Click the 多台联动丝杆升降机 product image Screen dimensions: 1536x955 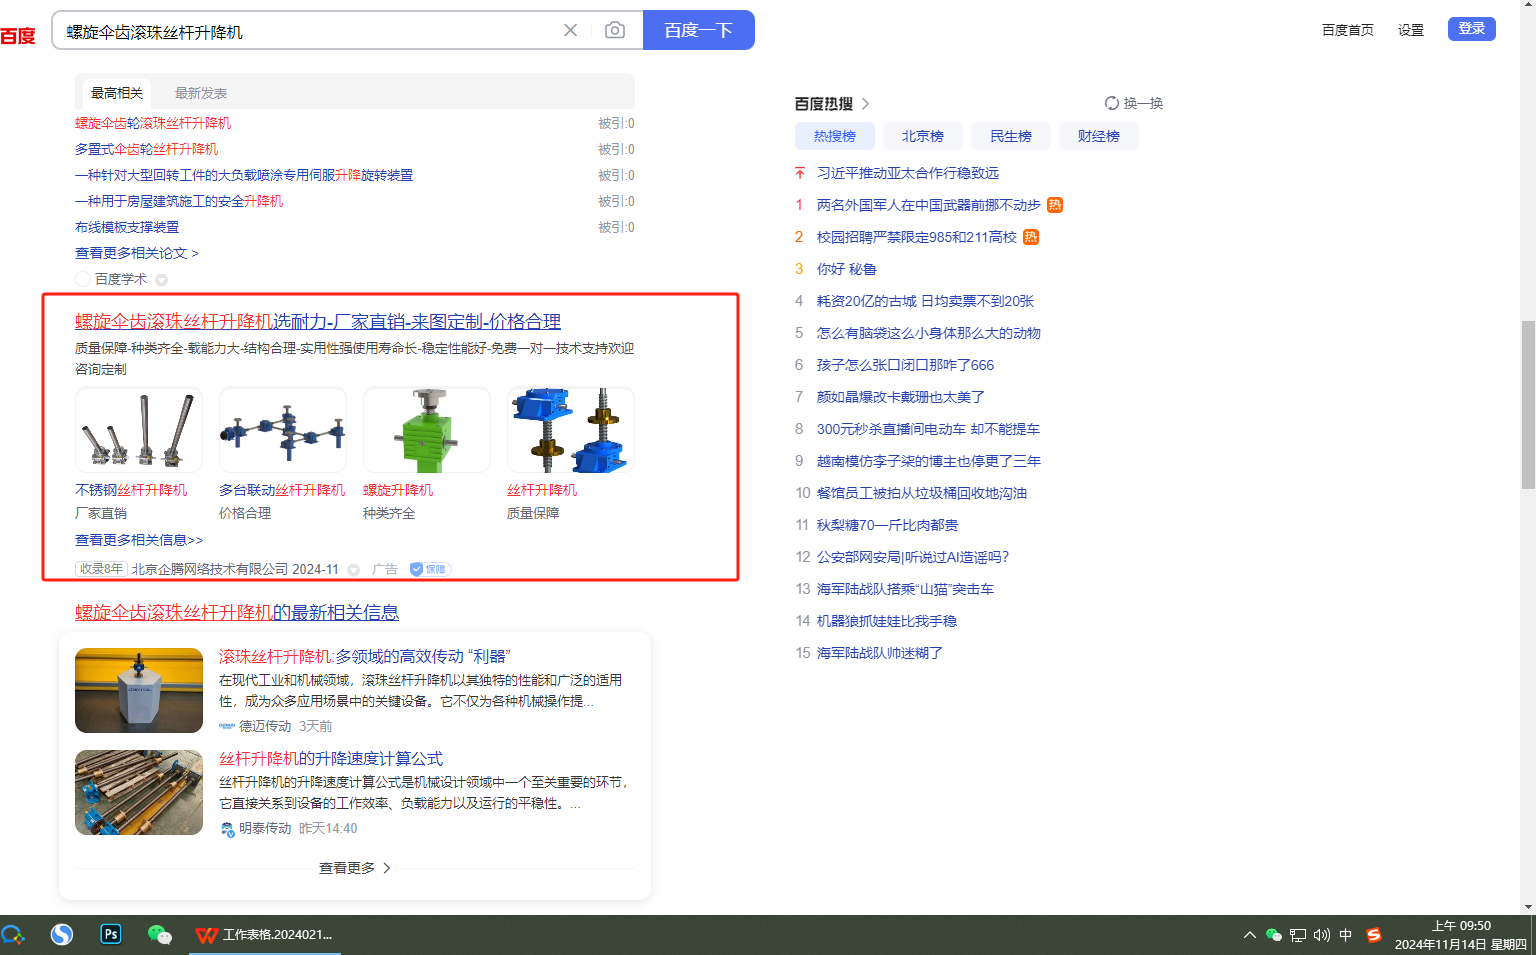(283, 430)
